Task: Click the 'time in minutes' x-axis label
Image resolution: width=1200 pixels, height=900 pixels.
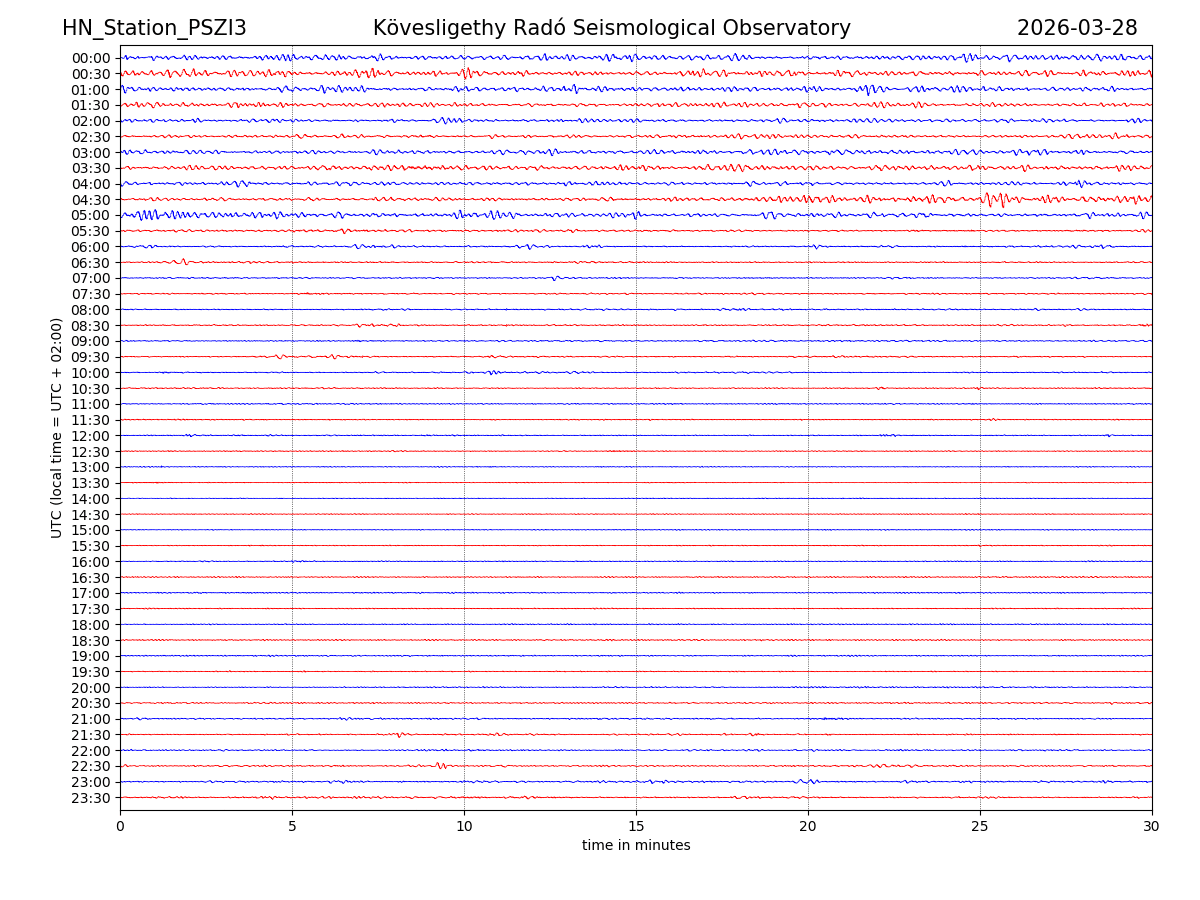Action: [x=636, y=846]
